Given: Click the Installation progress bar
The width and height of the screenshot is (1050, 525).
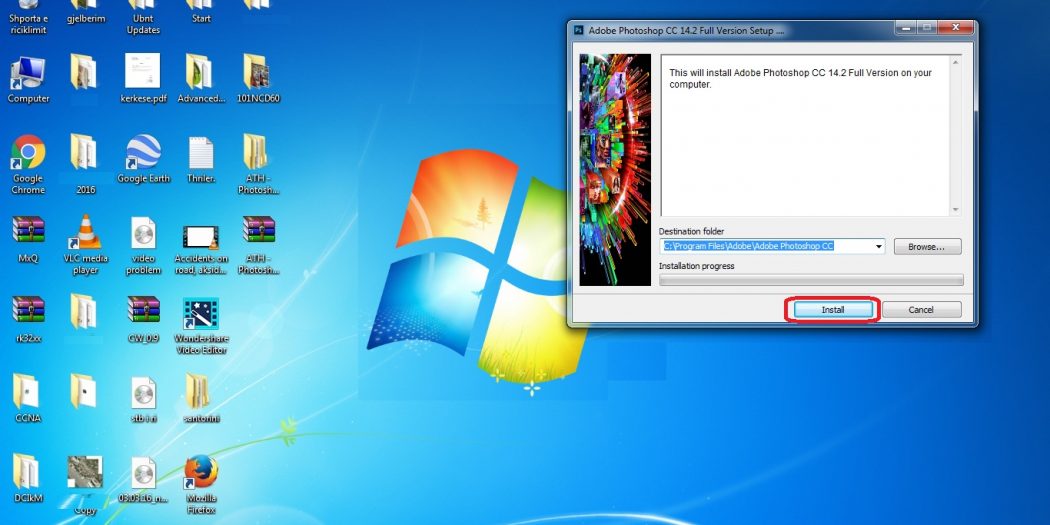Looking at the screenshot, I should click(x=811, y=280).
